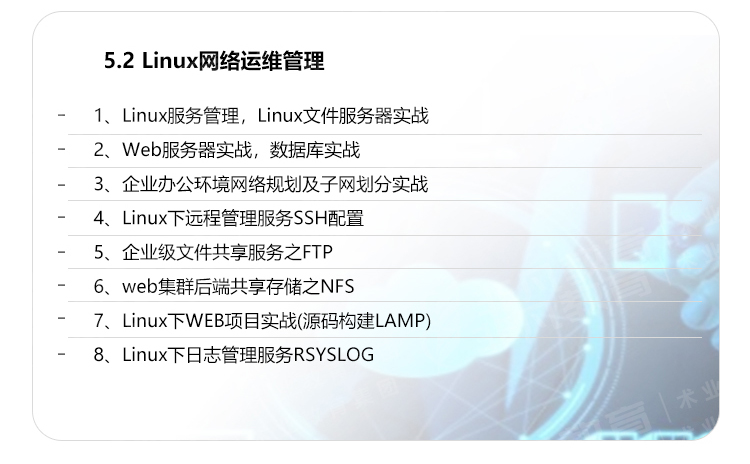
Task: Click the dash bullet before item 6
Action: click(x=62, y=285)
